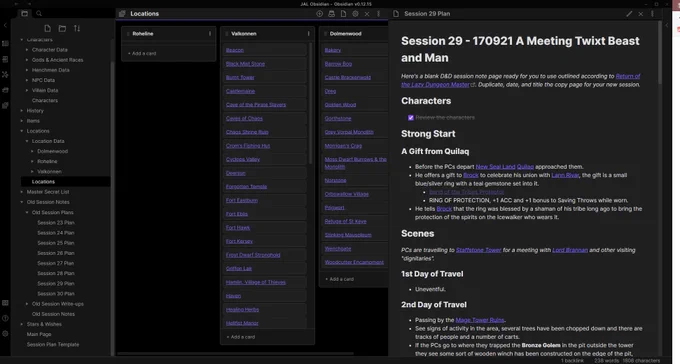Open Beacon link in Valkonnen list
This screenshot has width=680, height=364.
click(235, 50)
